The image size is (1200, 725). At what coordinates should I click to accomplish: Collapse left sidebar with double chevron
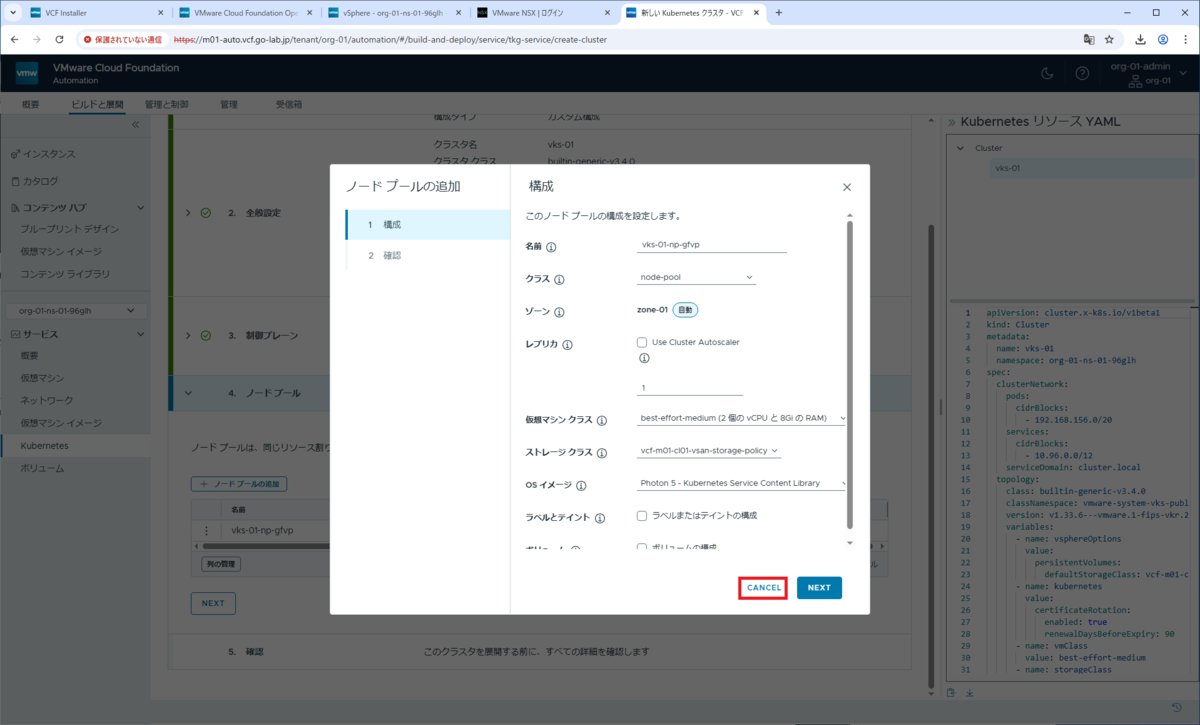135,125
